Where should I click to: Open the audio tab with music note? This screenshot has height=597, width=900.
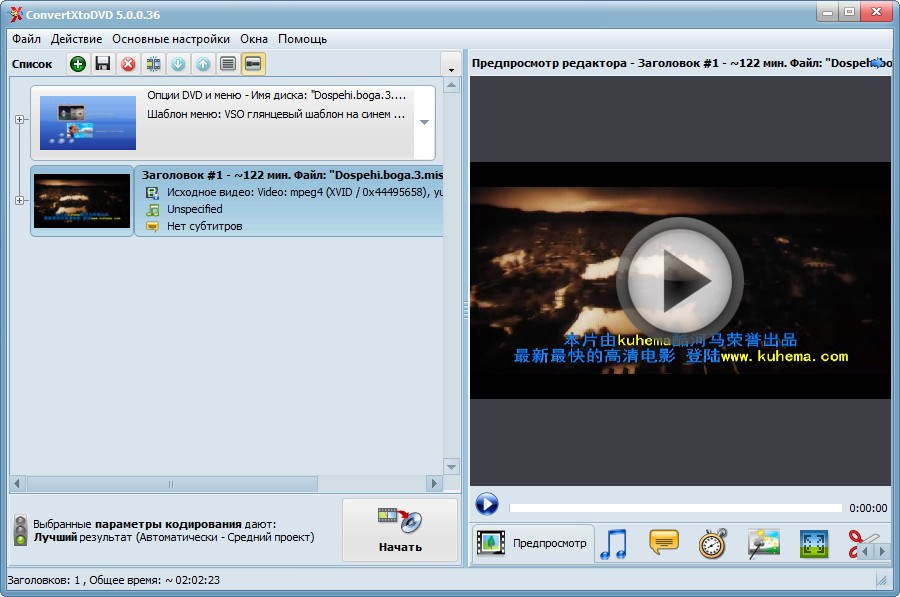pyautogui.click(x=612, y=544)
